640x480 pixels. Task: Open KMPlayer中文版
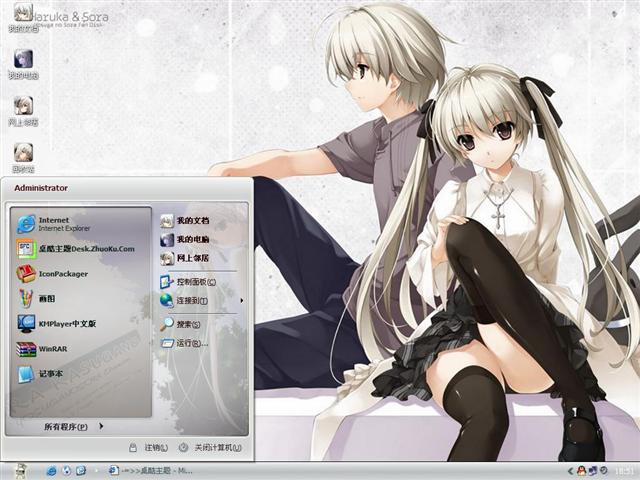[x=81, y=324]
